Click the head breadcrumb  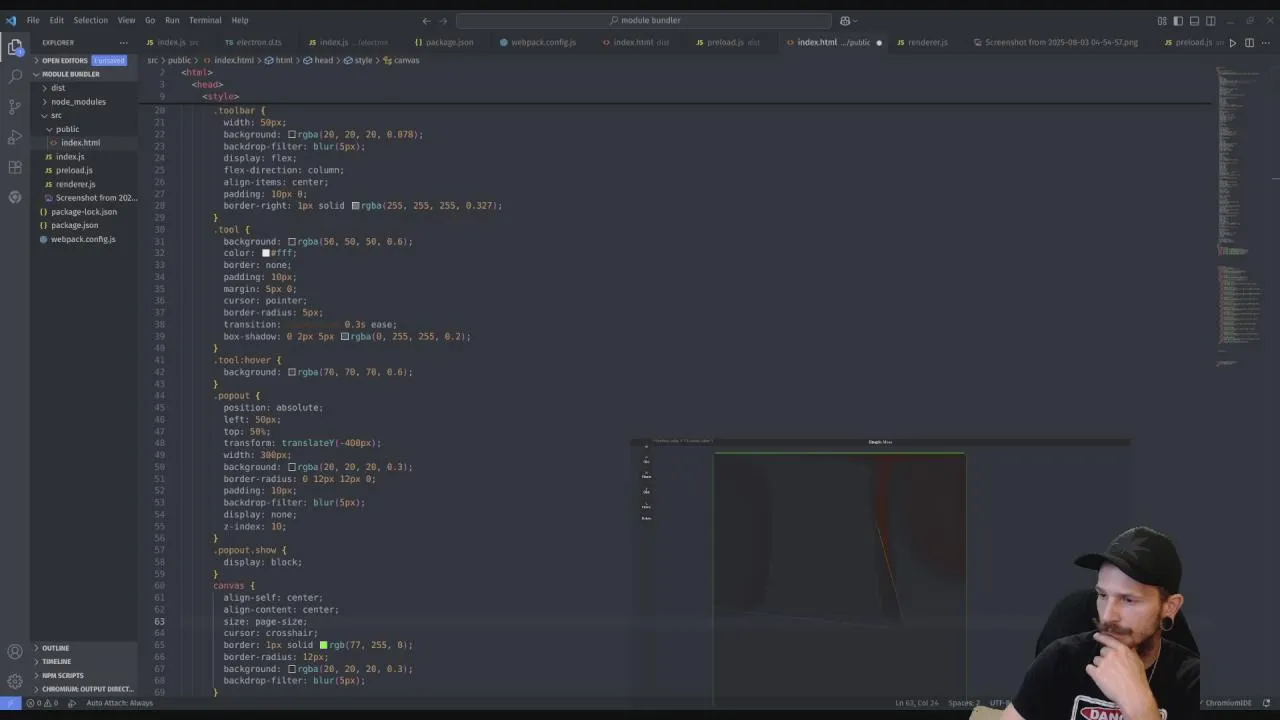point(323,60)
